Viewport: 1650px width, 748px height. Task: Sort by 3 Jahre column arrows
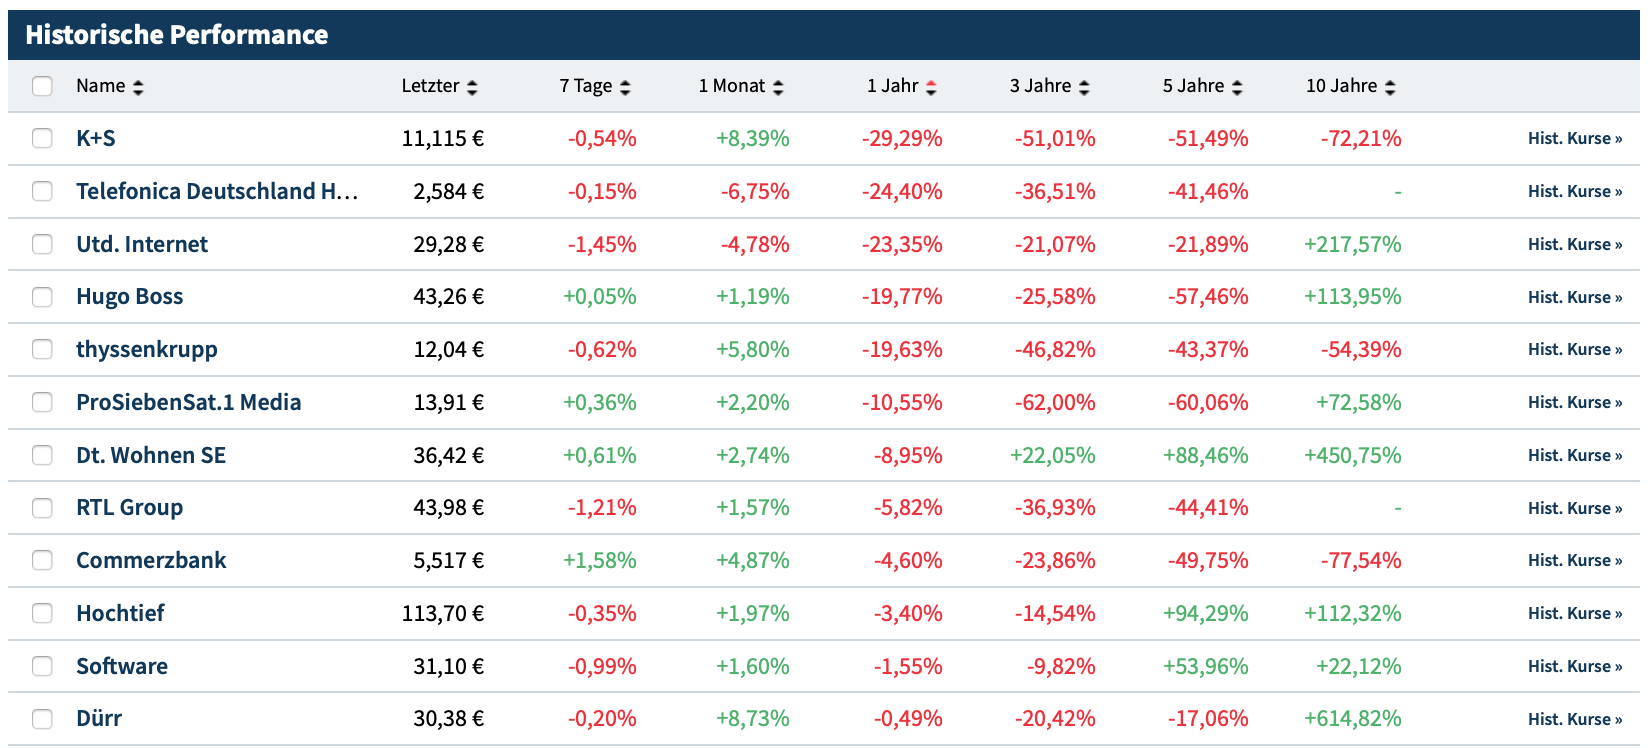(1084, 87)
